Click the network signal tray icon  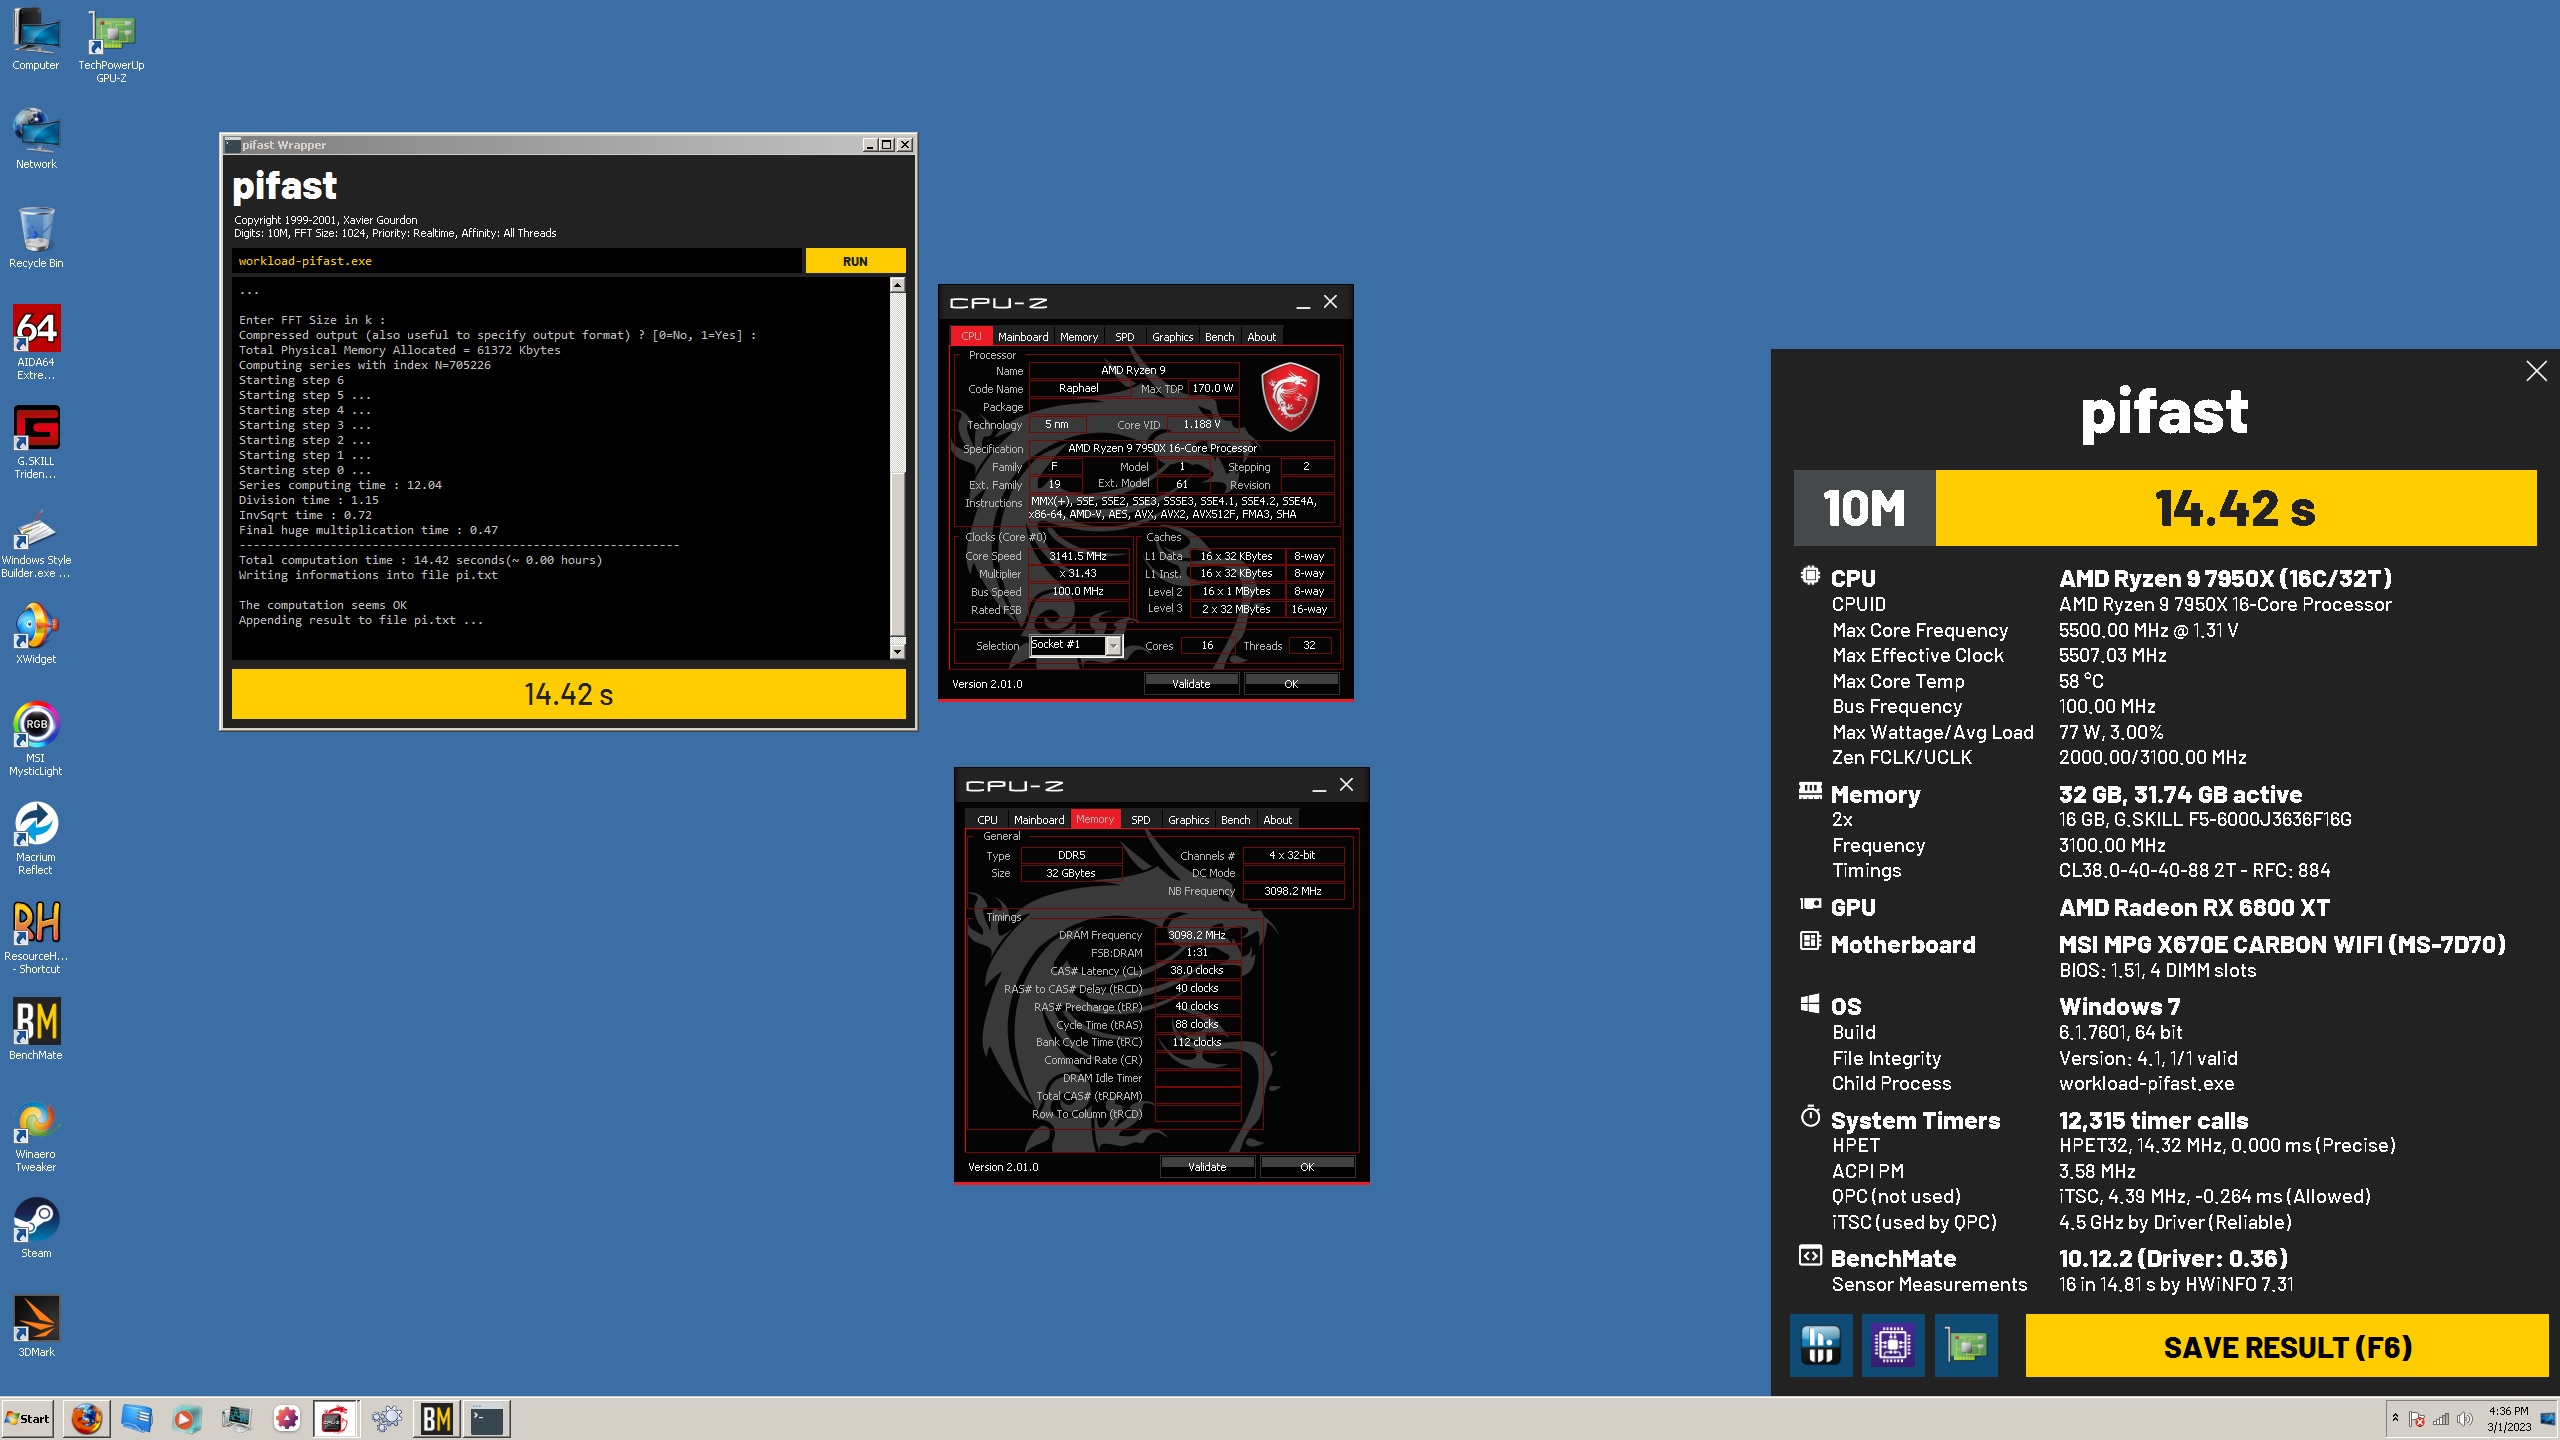coord(2441,1419)
